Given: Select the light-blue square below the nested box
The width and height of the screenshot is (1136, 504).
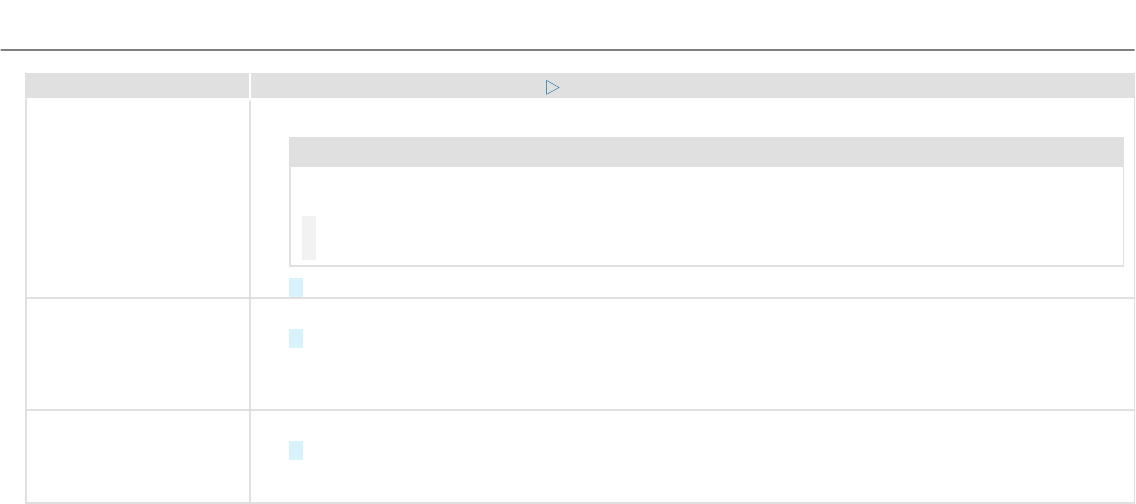Looking at the screenshot, I should pos(296,287).
